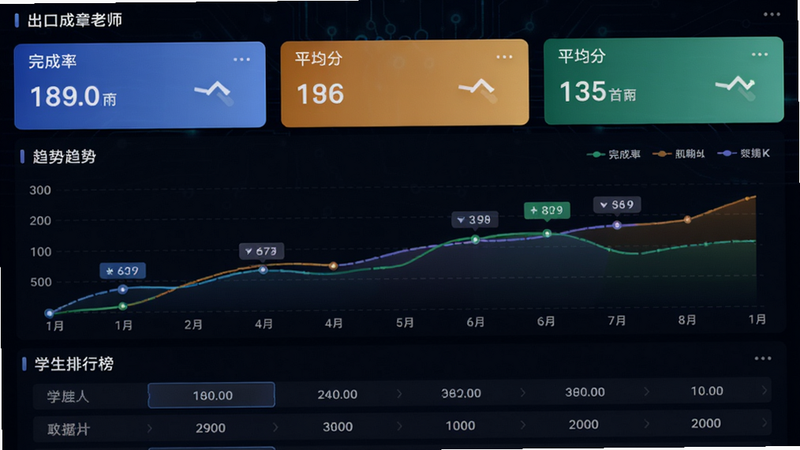Click the trend line icon on the orange card

(477, 90)
